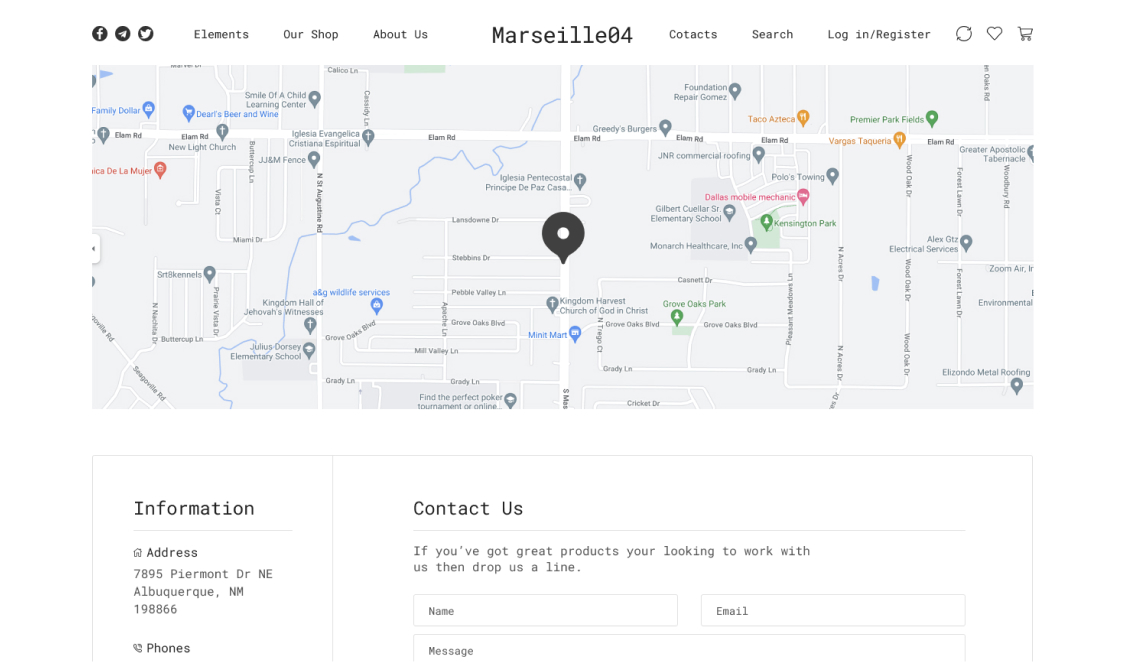
Task: Click the large black map location pin
Action: [563, 236]
